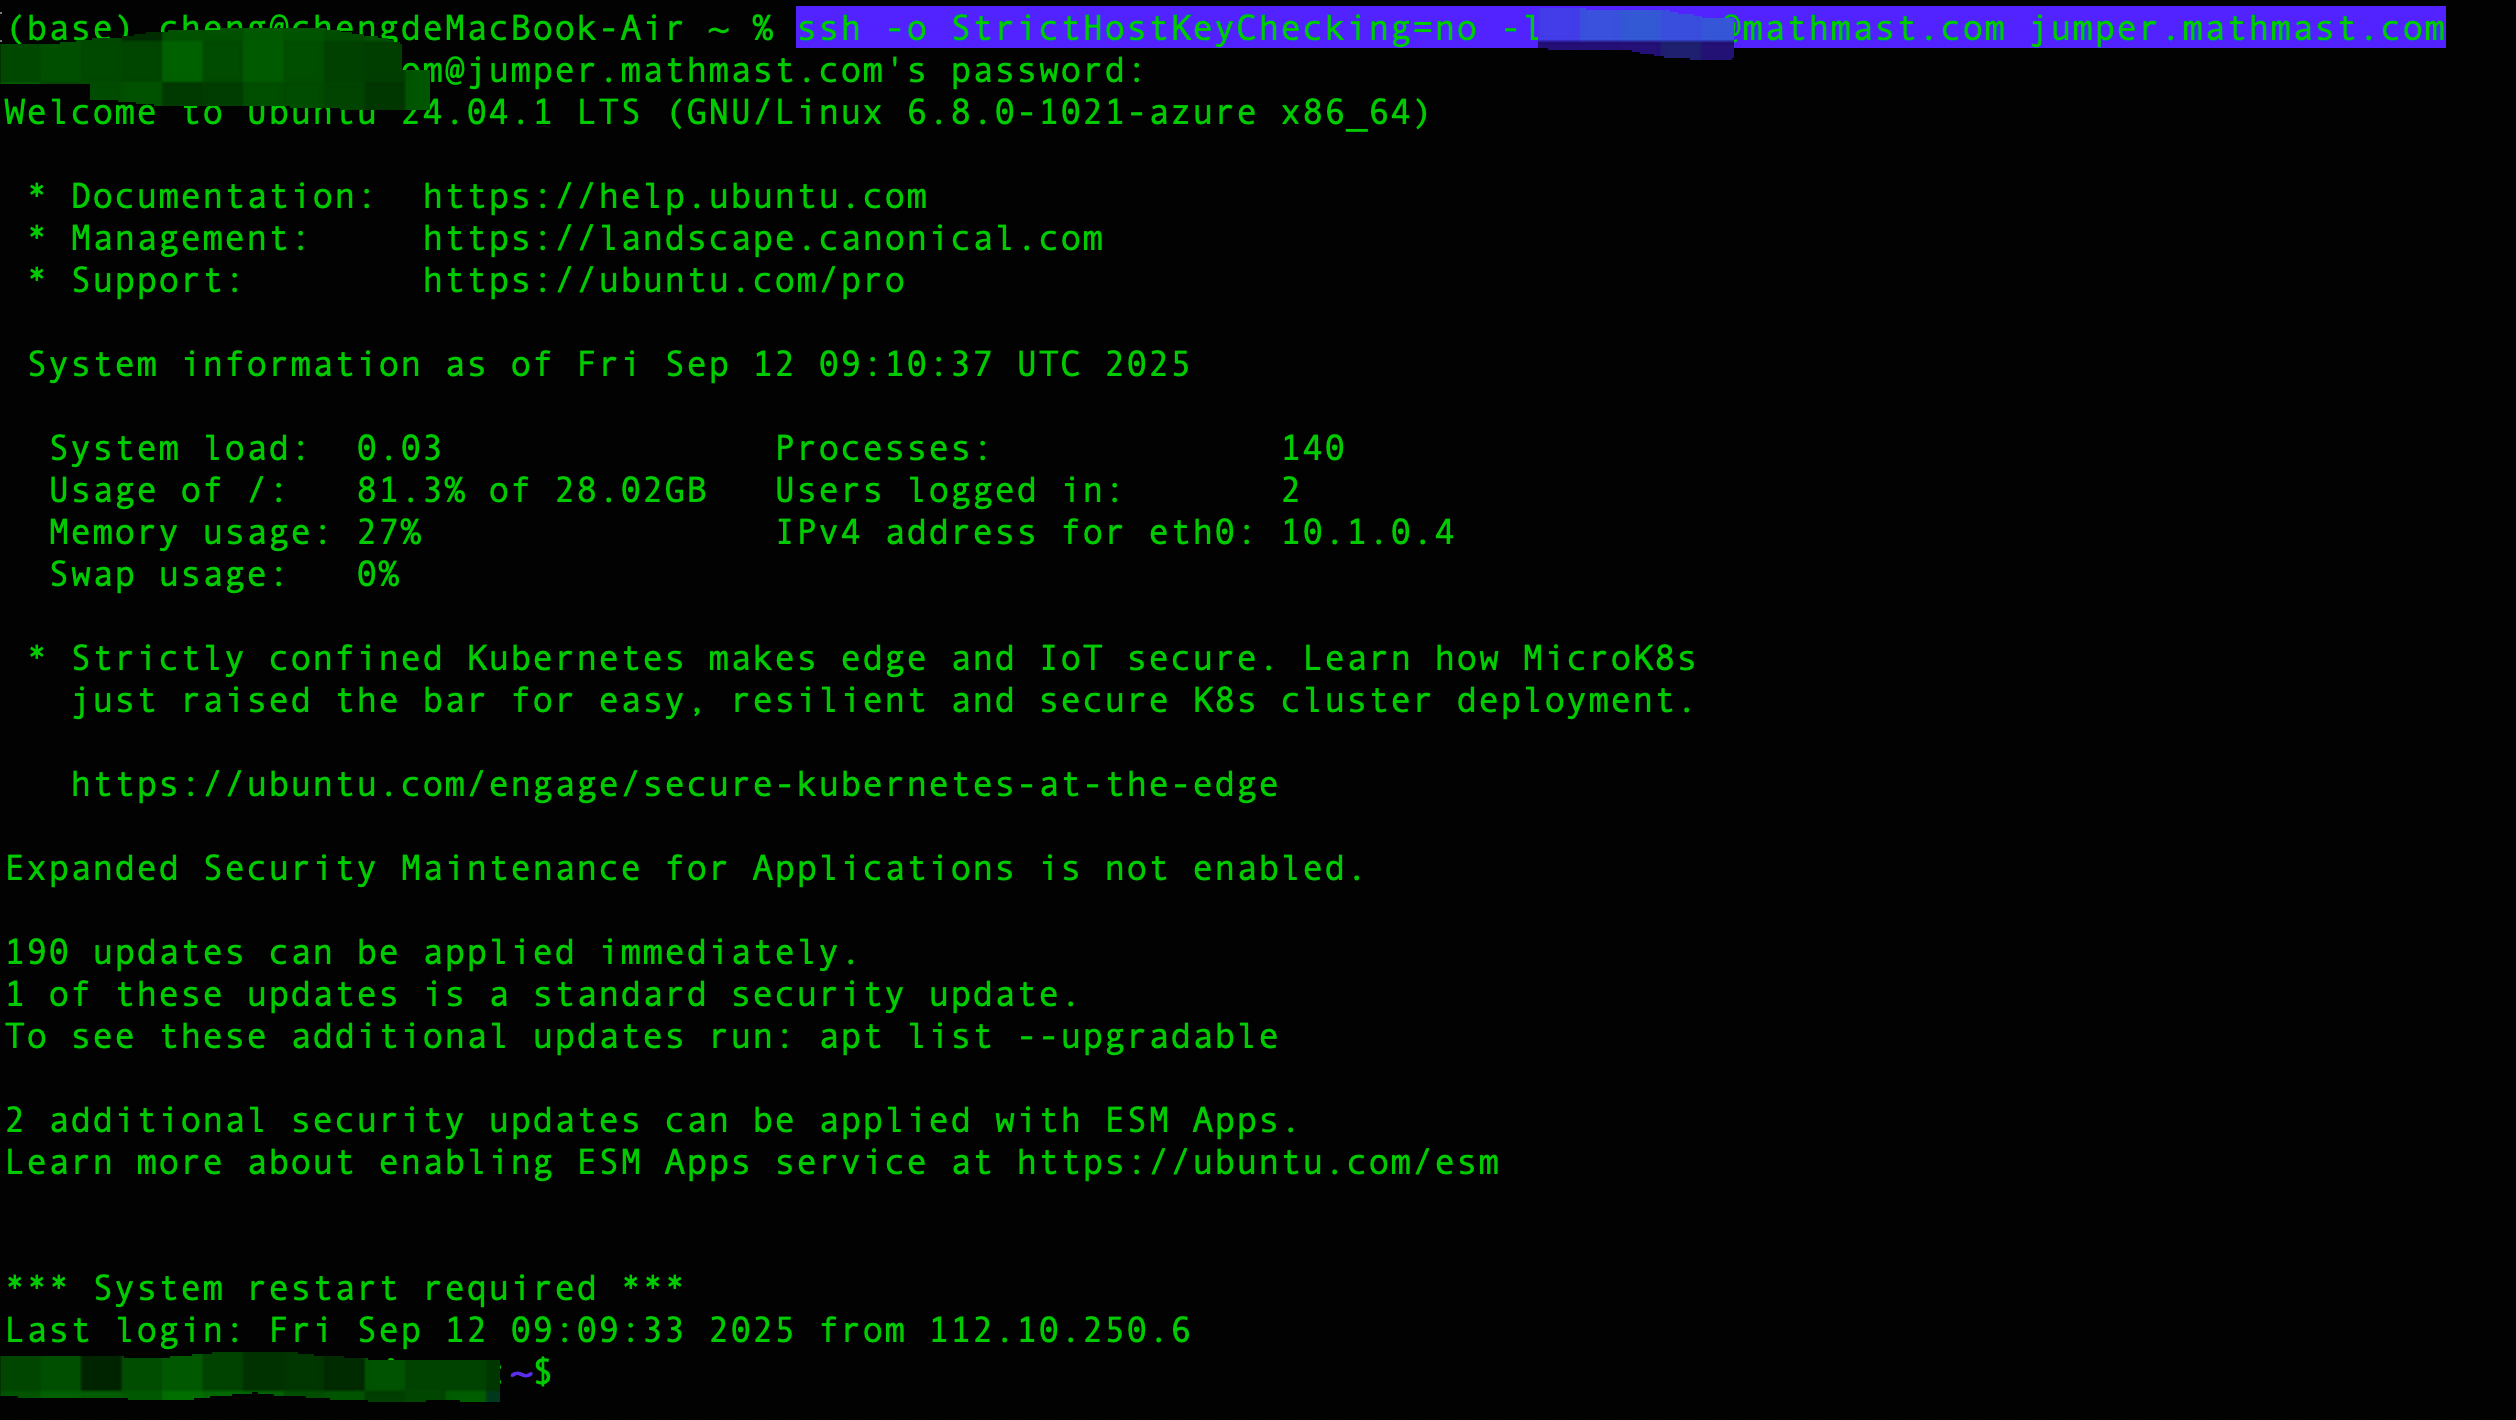Open the ubuntu.com/pro support link
The width and height of the screenshot is (2516, 1420).
pyautogui.click(x=664, y=281)
